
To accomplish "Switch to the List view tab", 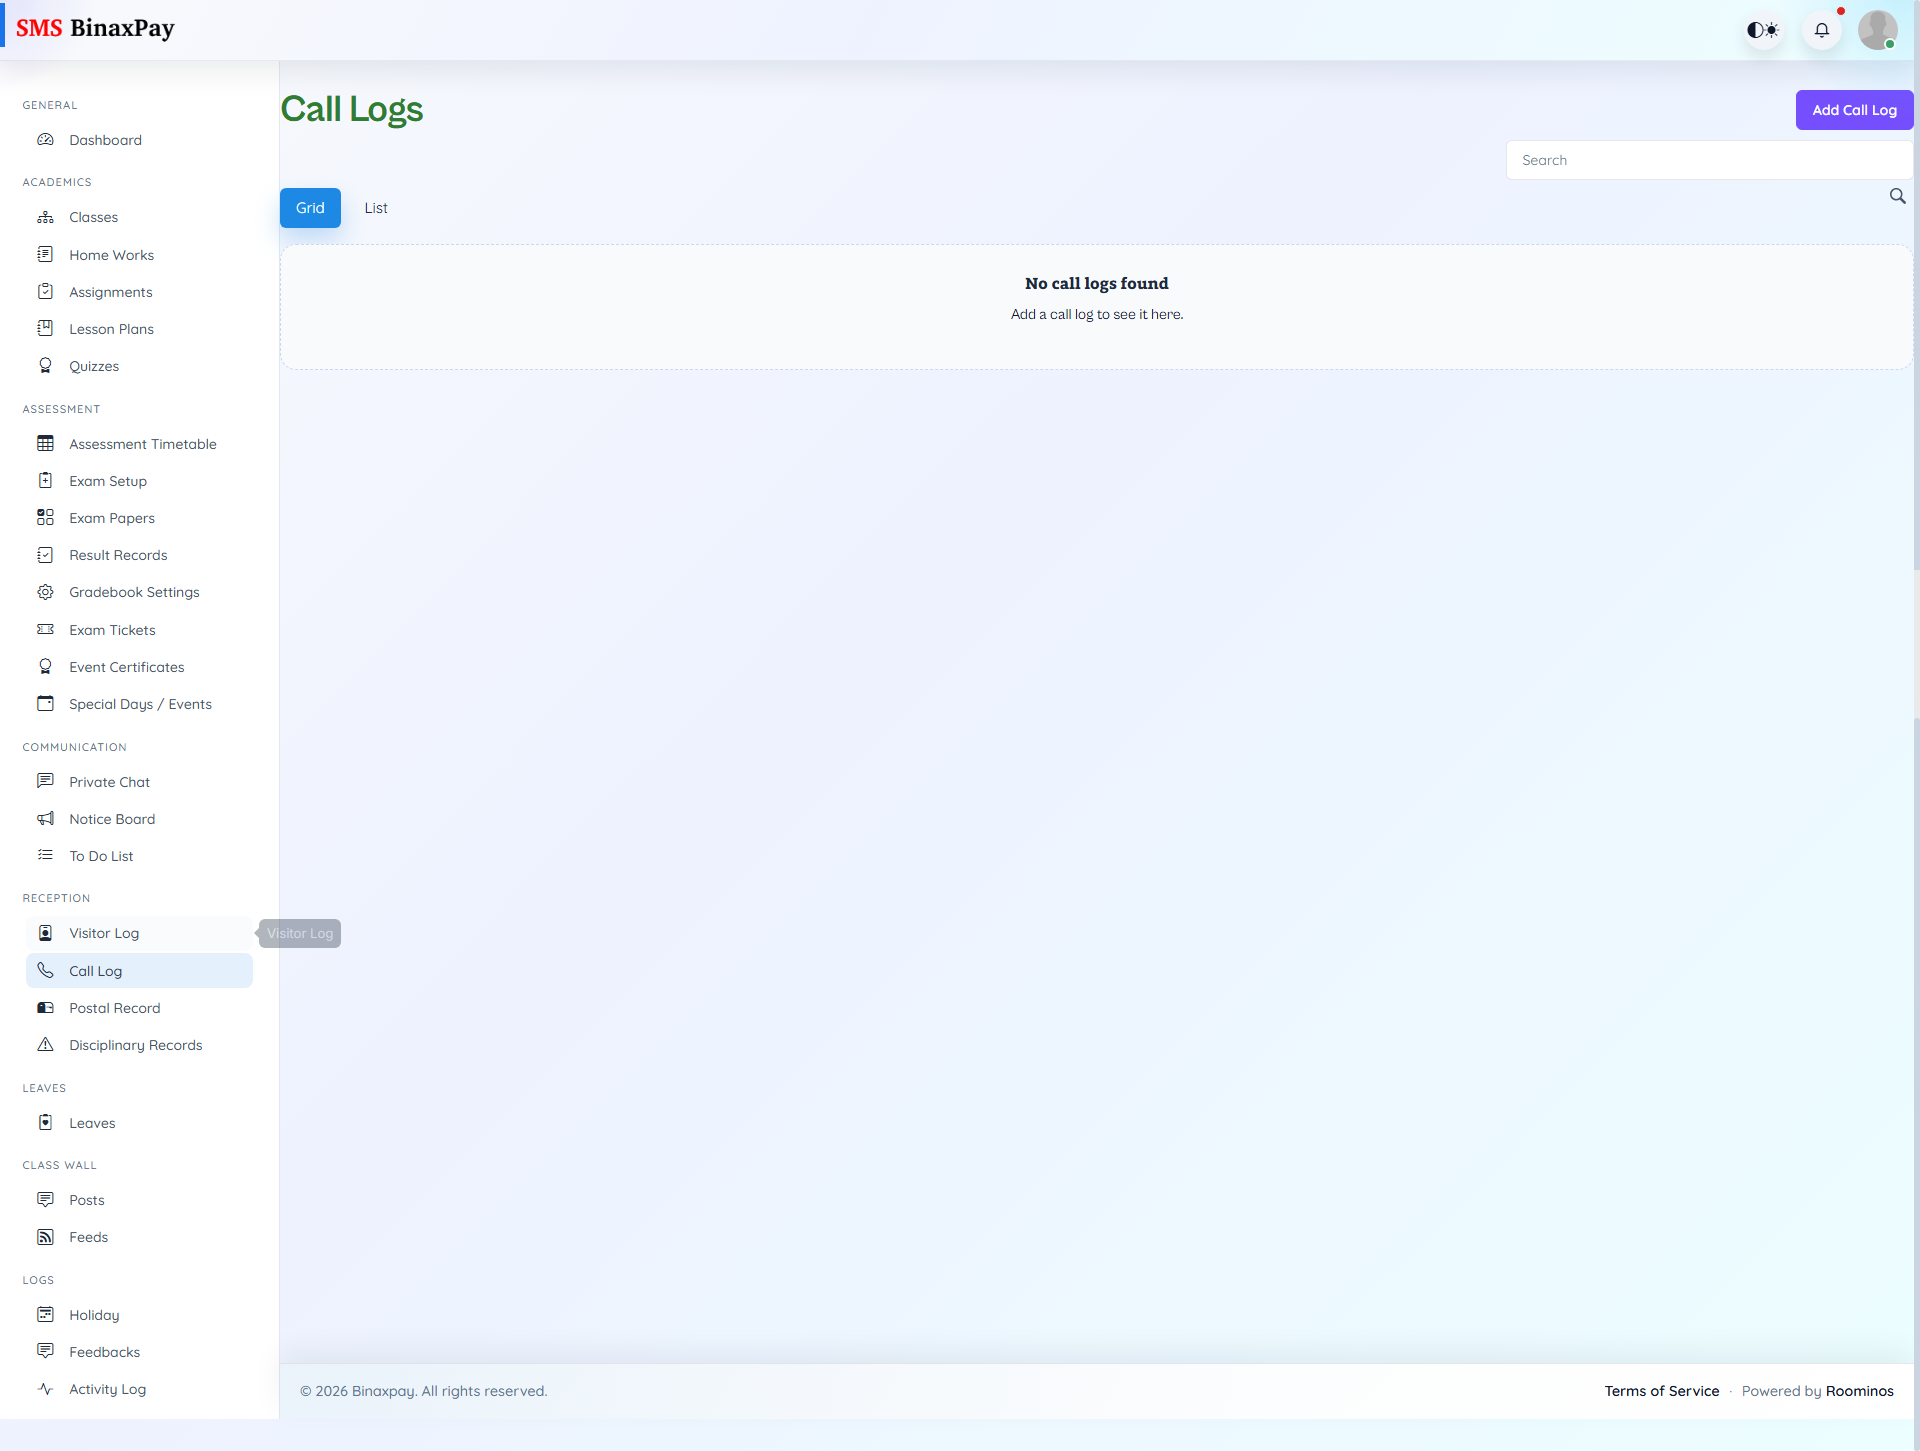I will [376, 207].
